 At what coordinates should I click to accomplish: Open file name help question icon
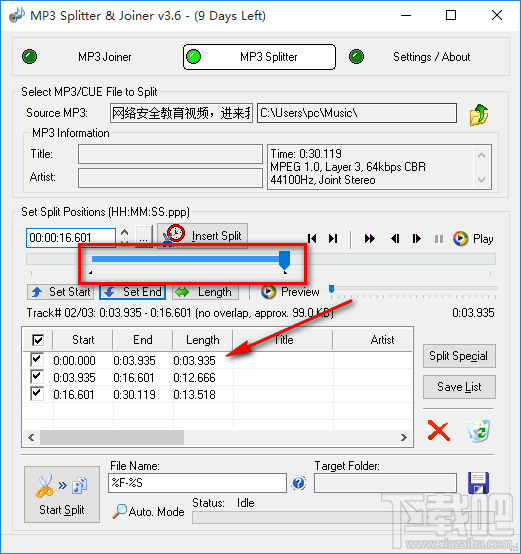tap(299, 483)
